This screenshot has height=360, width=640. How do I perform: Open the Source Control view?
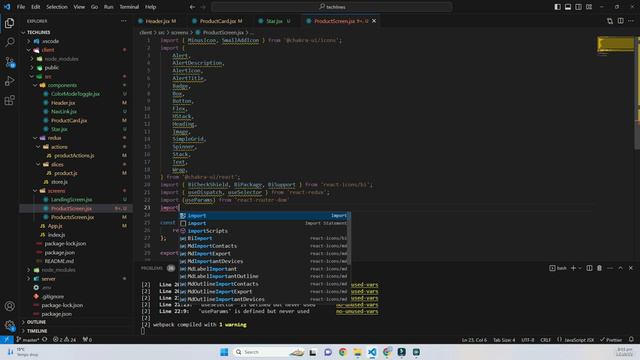(9, 62)
